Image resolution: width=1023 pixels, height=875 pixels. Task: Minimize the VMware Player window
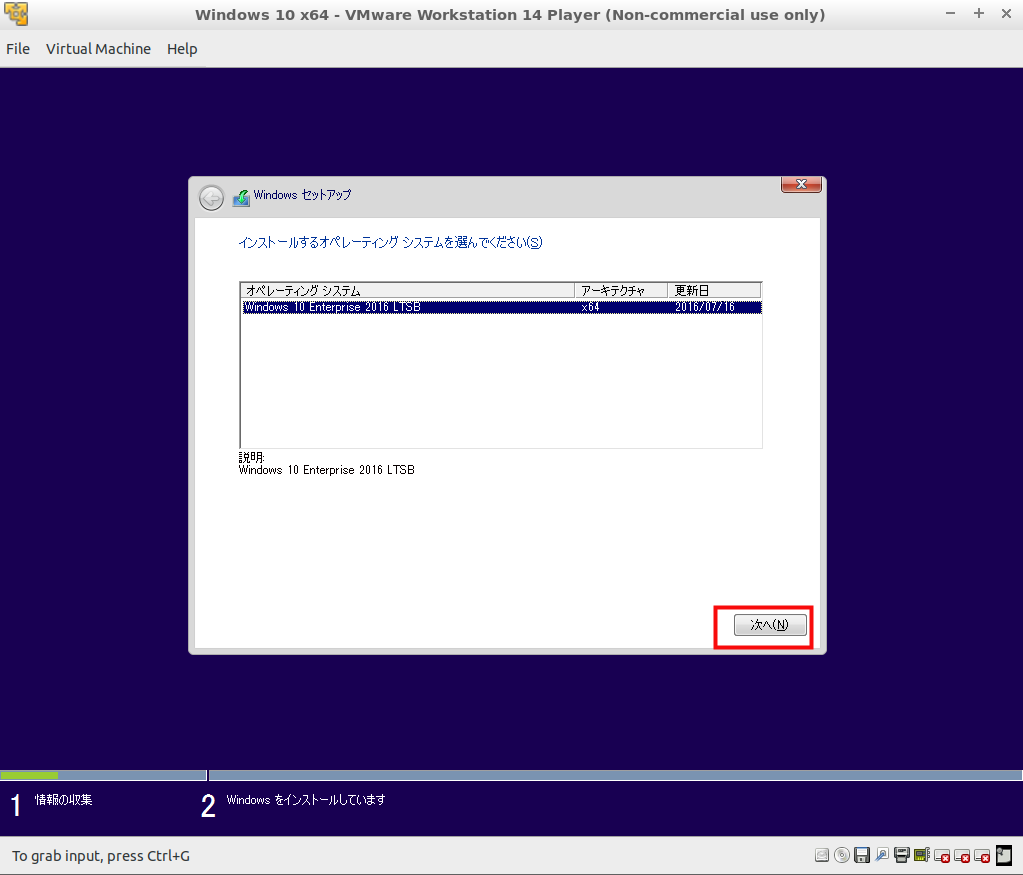tap(951, 14)
